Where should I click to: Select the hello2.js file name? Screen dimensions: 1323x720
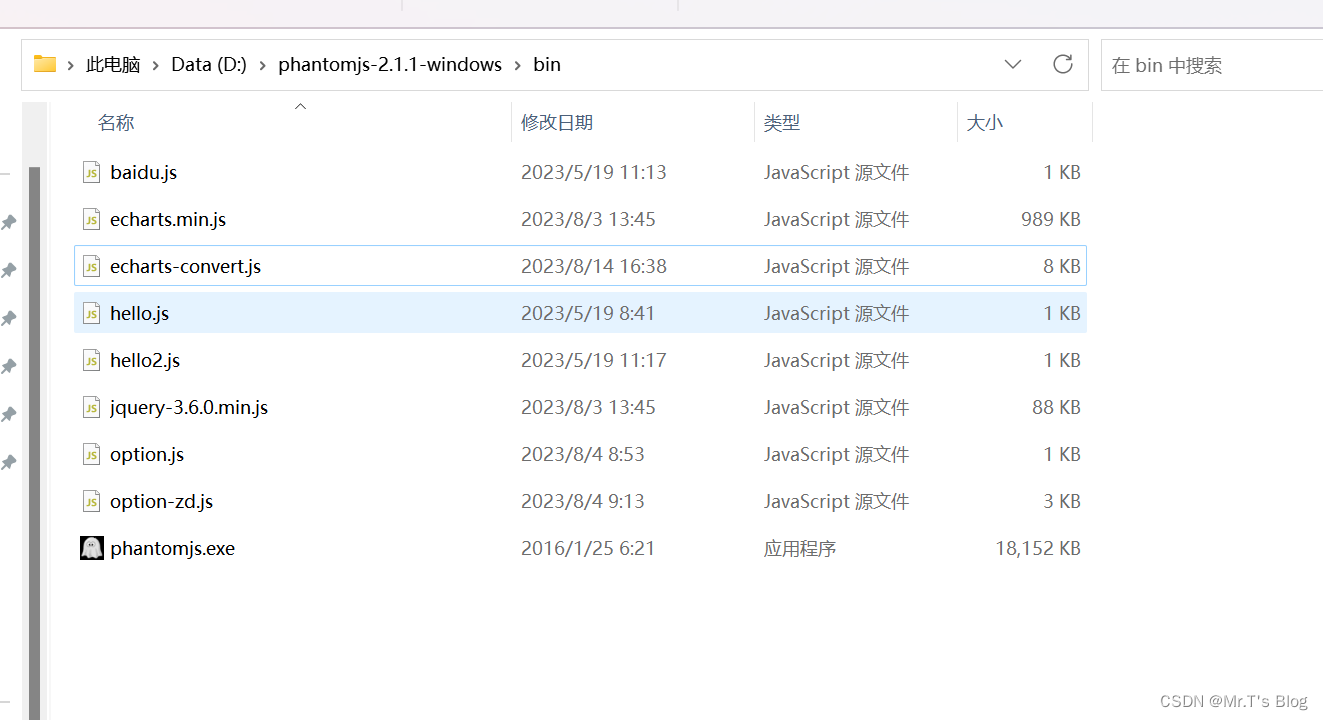[x=145, y=360]
